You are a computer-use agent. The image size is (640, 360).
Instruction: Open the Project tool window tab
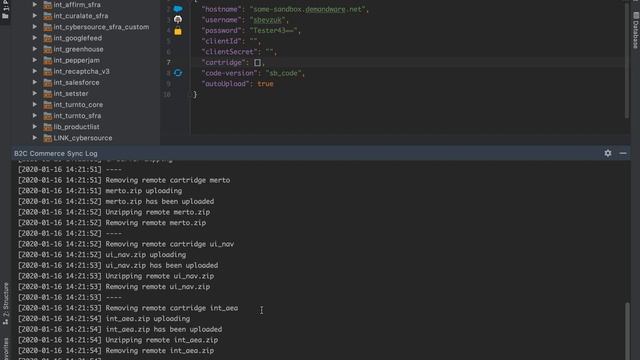coord(5,9)
